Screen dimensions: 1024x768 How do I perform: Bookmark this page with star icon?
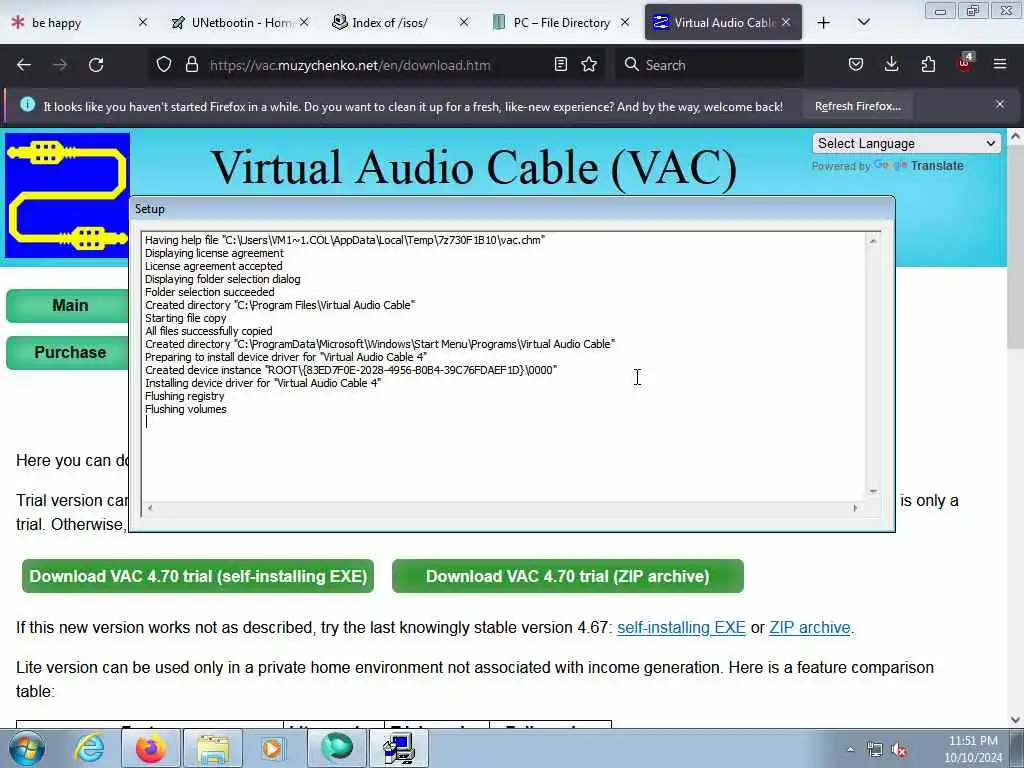589,65
